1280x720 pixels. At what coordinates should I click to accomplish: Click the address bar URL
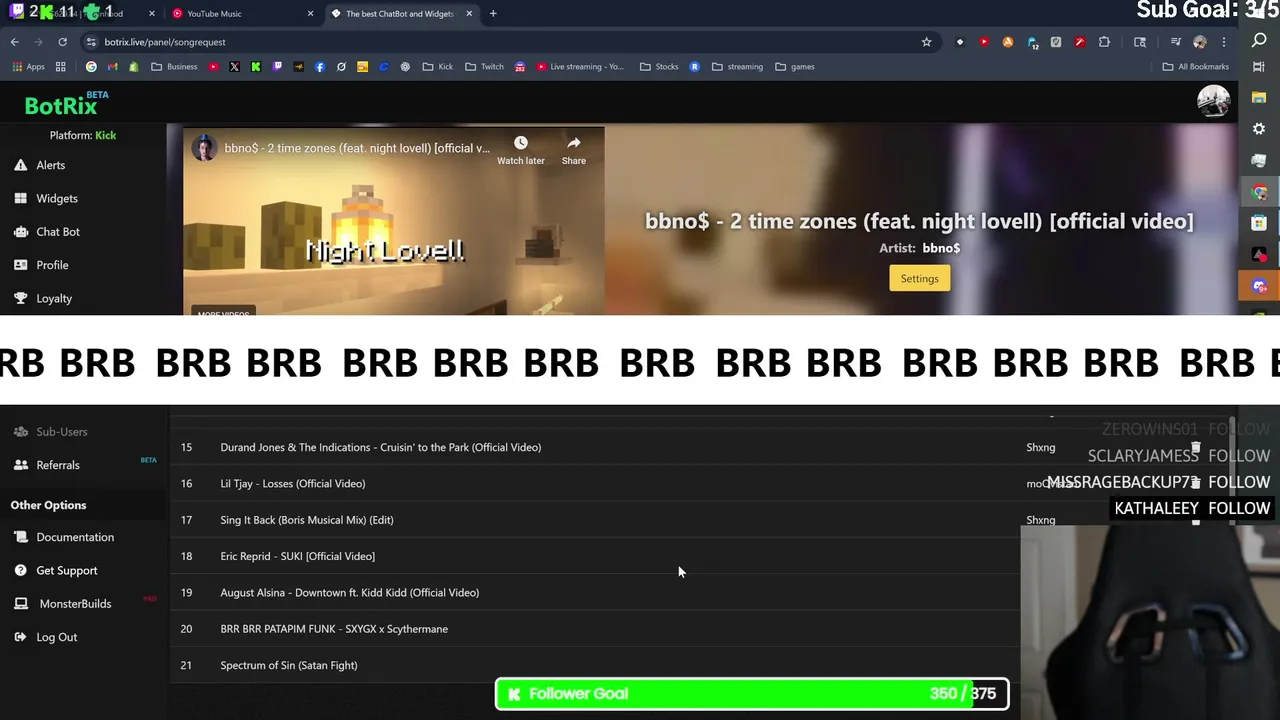click(165, 42)
